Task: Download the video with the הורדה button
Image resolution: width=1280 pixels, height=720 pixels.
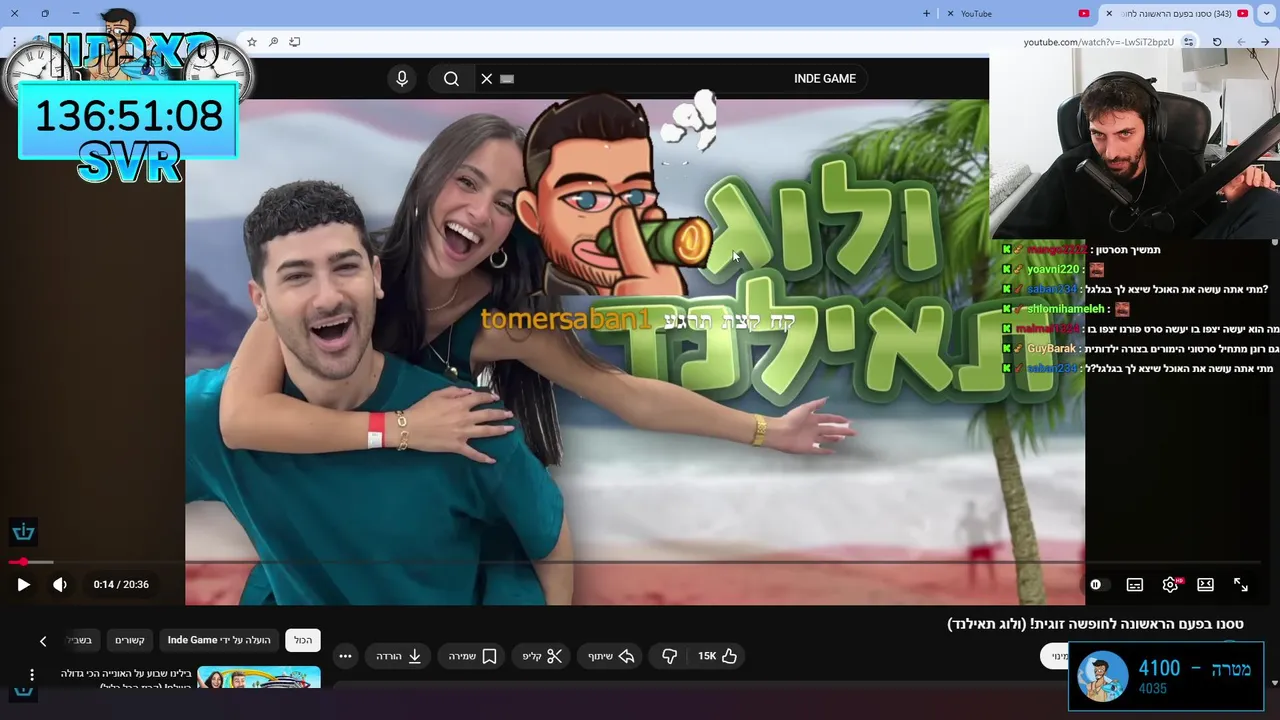Action: tap(399, 656)
